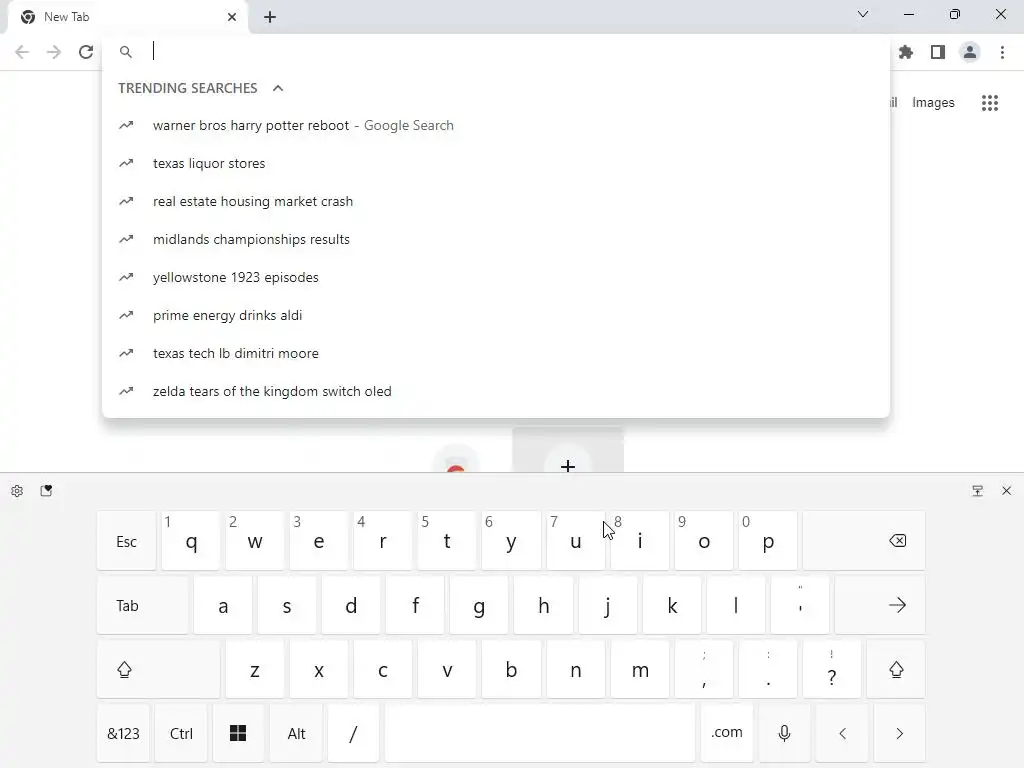
Task: Select 'zelda tears of the kingdom switch oled'
Action: (x=496, y=391)
